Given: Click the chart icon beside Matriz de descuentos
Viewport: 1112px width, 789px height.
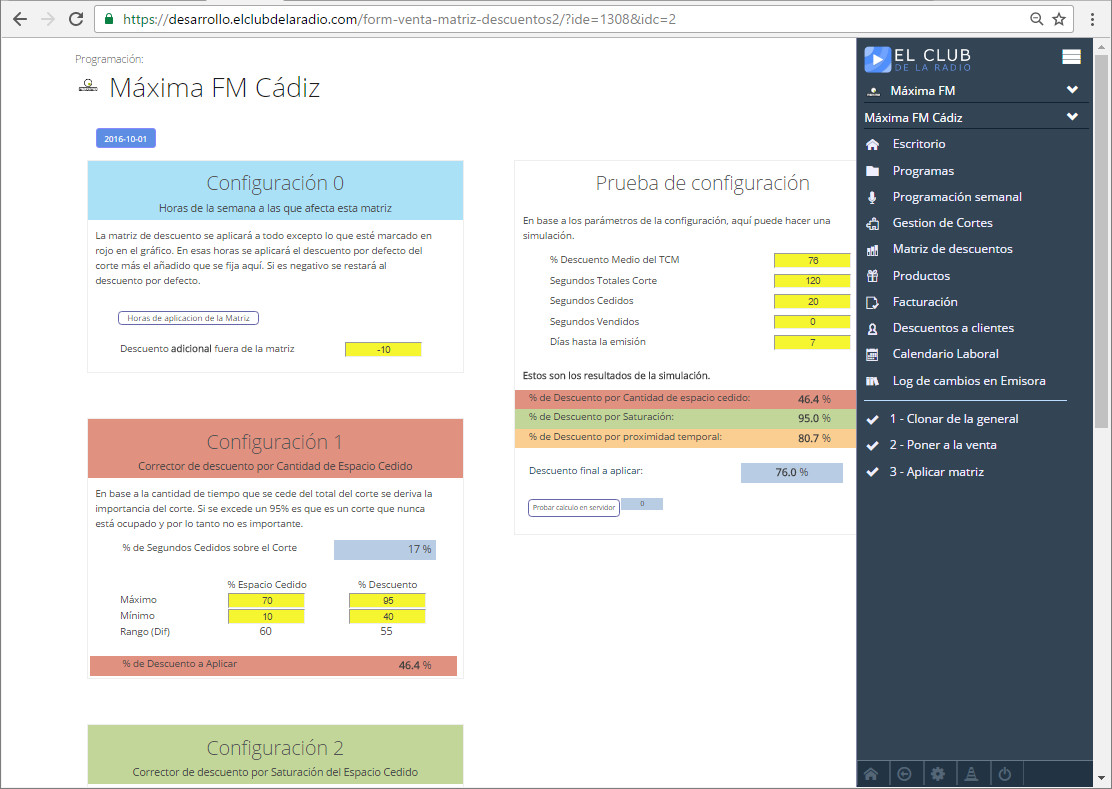Looking at the screenshot, I should pos(872,250).
